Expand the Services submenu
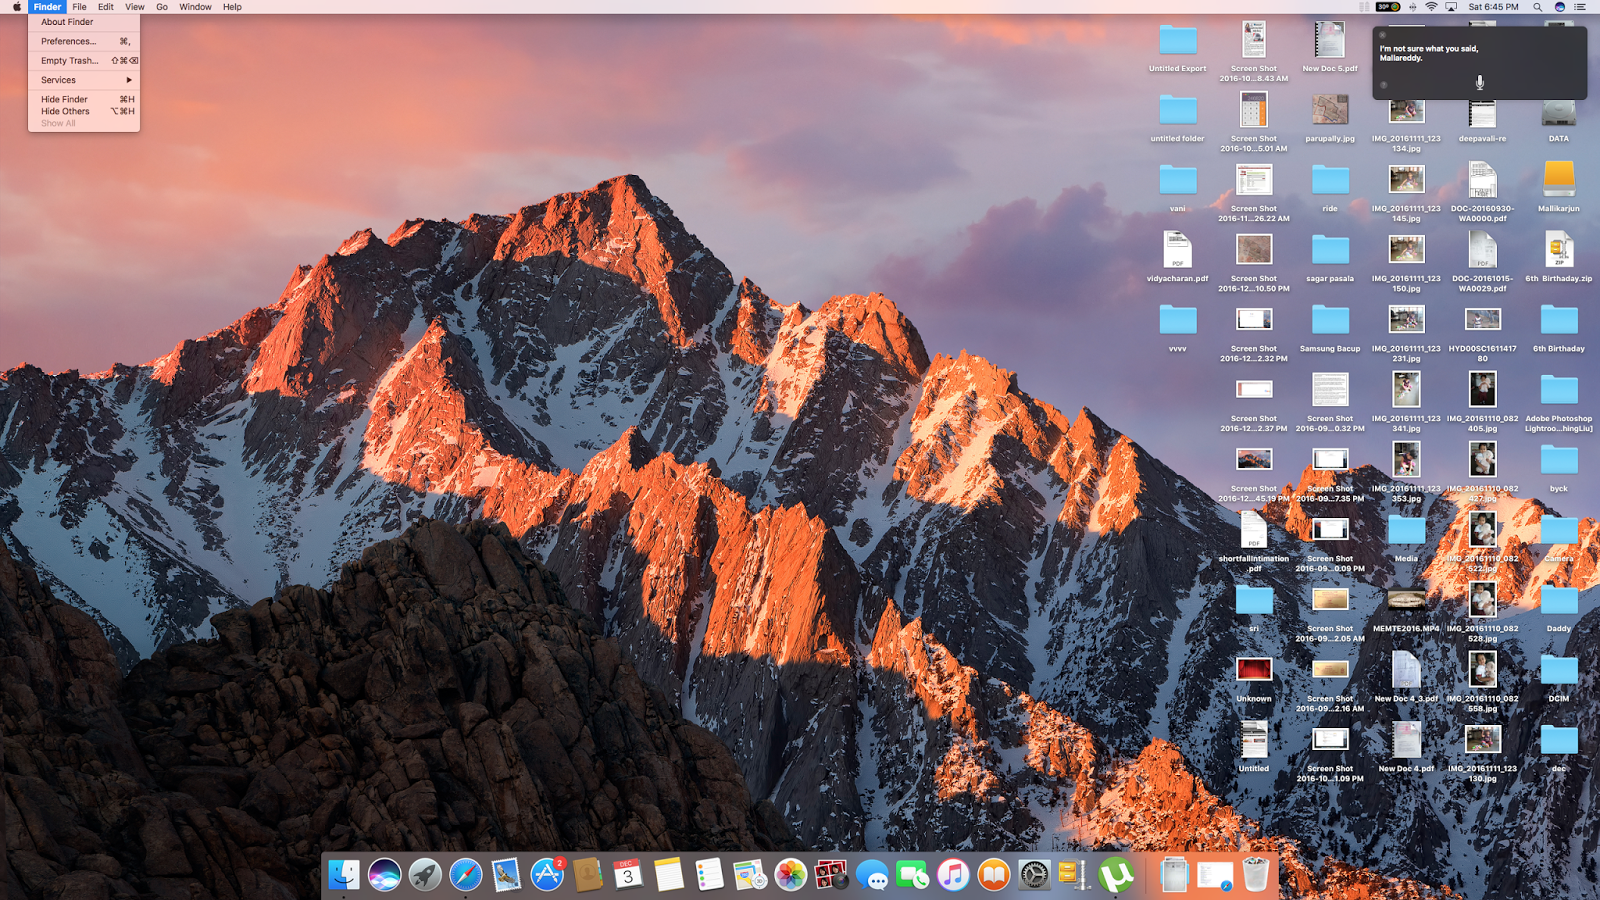Screen dimensions: 1600x900 point(57,79)
